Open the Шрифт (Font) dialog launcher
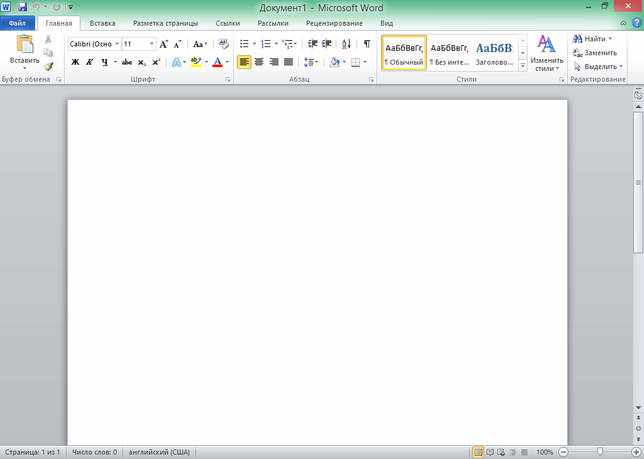This screenshot has width=644, height=459. pos(228,80)
